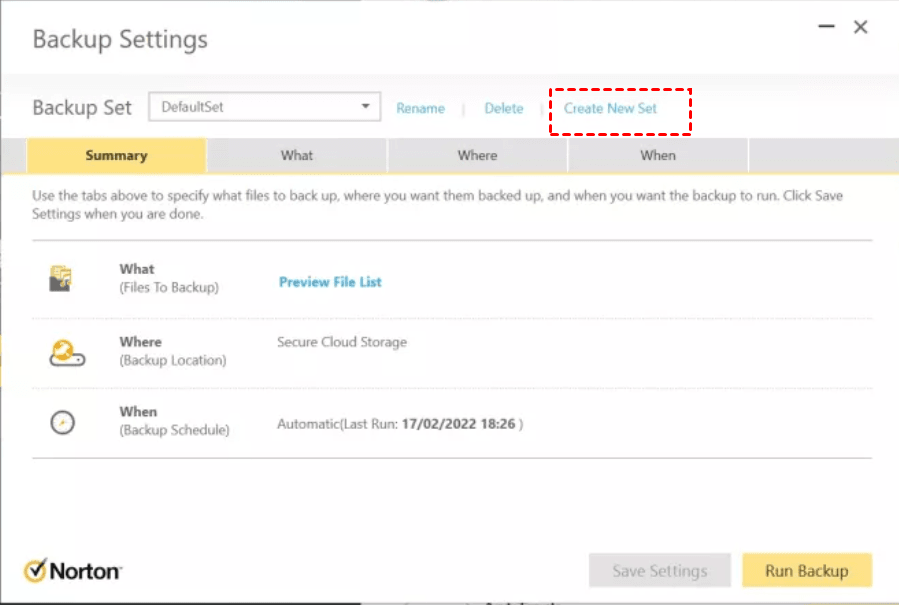
Task: Open the Preview File List link
Action: [x=330, y=282]
